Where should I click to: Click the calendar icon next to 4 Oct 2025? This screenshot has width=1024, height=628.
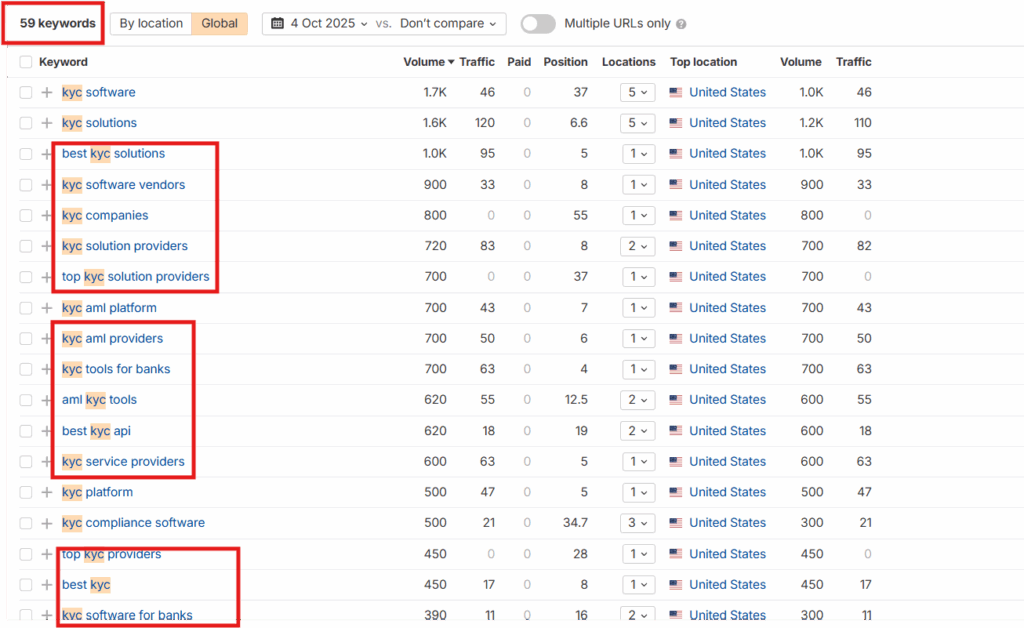[x=277, y=24]
